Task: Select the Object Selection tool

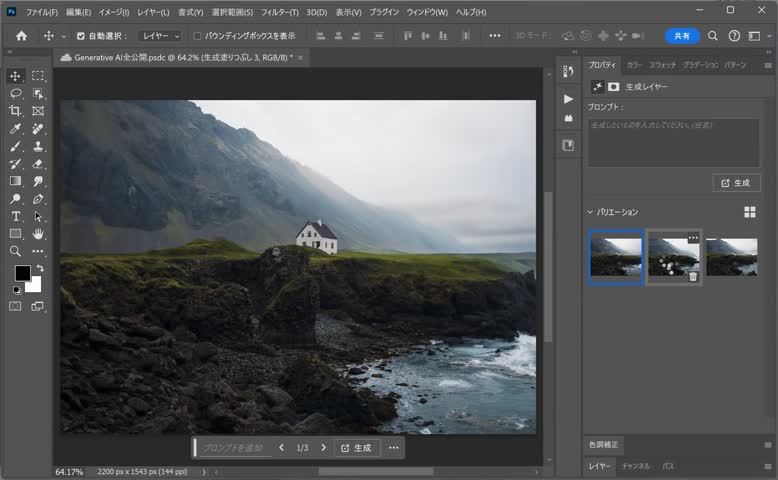Action: point(38,93)
